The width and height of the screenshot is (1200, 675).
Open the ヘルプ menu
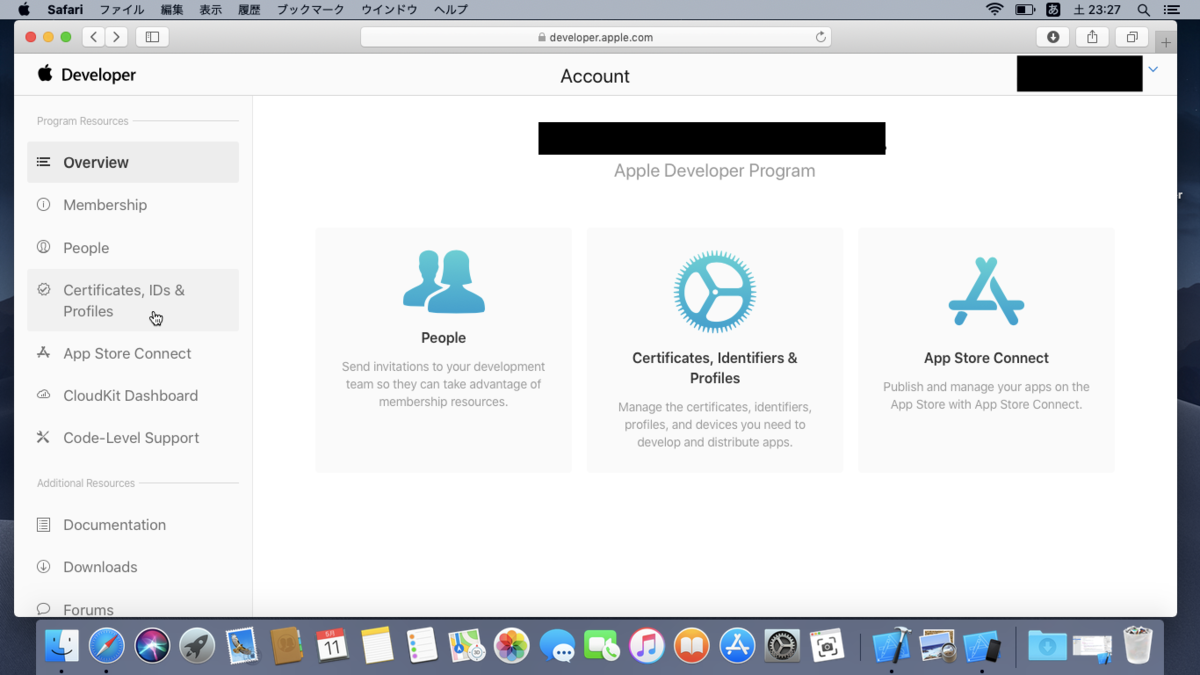[450, 9]
